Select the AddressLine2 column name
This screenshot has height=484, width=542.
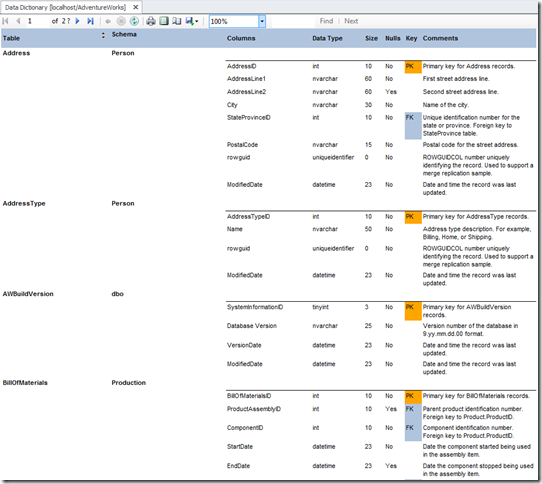[246, 92]
